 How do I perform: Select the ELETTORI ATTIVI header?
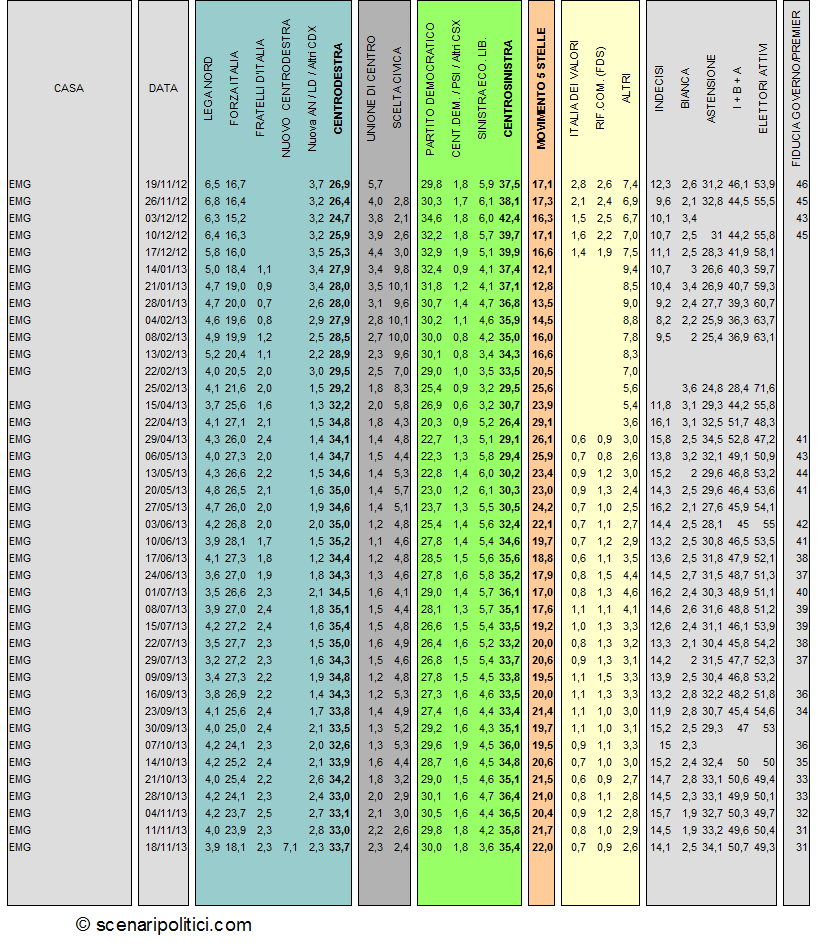(763, 88)
